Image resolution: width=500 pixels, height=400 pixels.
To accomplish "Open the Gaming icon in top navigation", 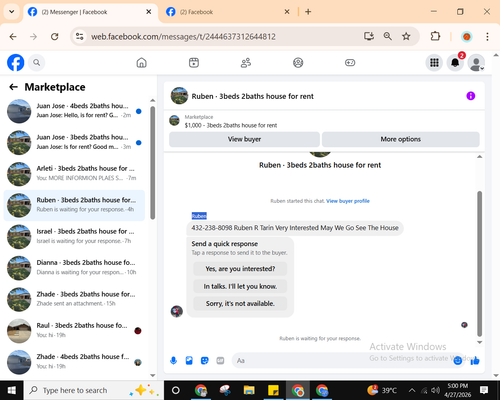I will 350,62.
